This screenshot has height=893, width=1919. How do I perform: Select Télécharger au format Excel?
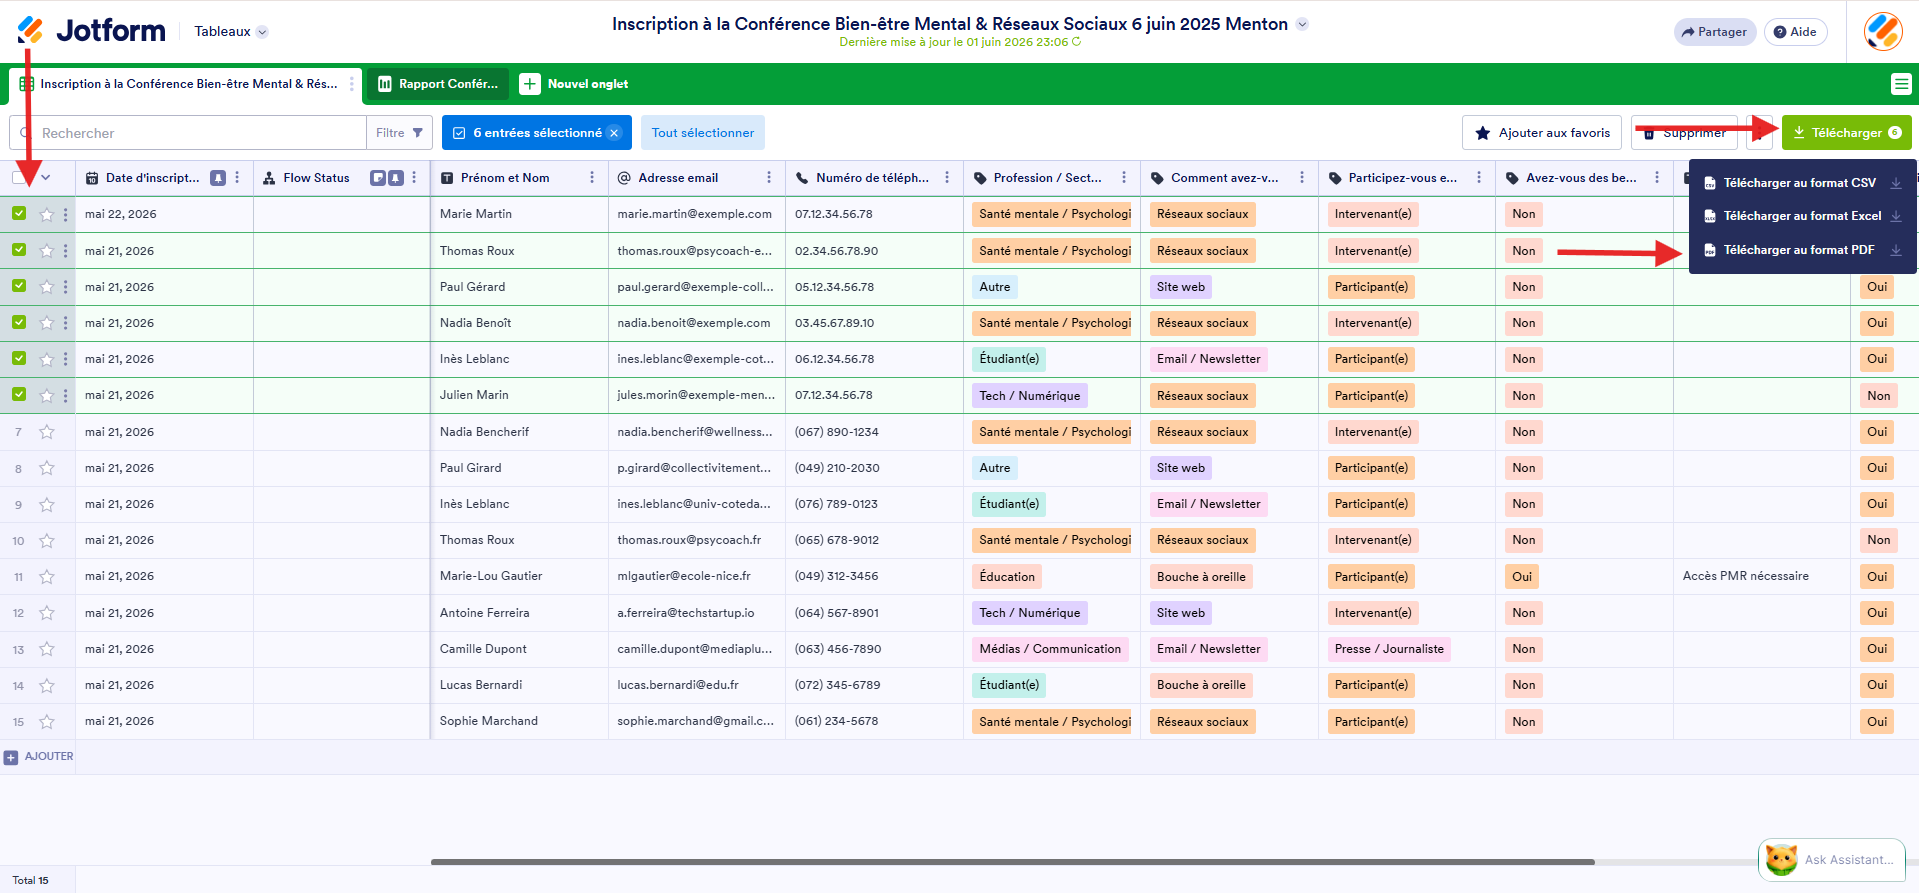click(1802, 216)
